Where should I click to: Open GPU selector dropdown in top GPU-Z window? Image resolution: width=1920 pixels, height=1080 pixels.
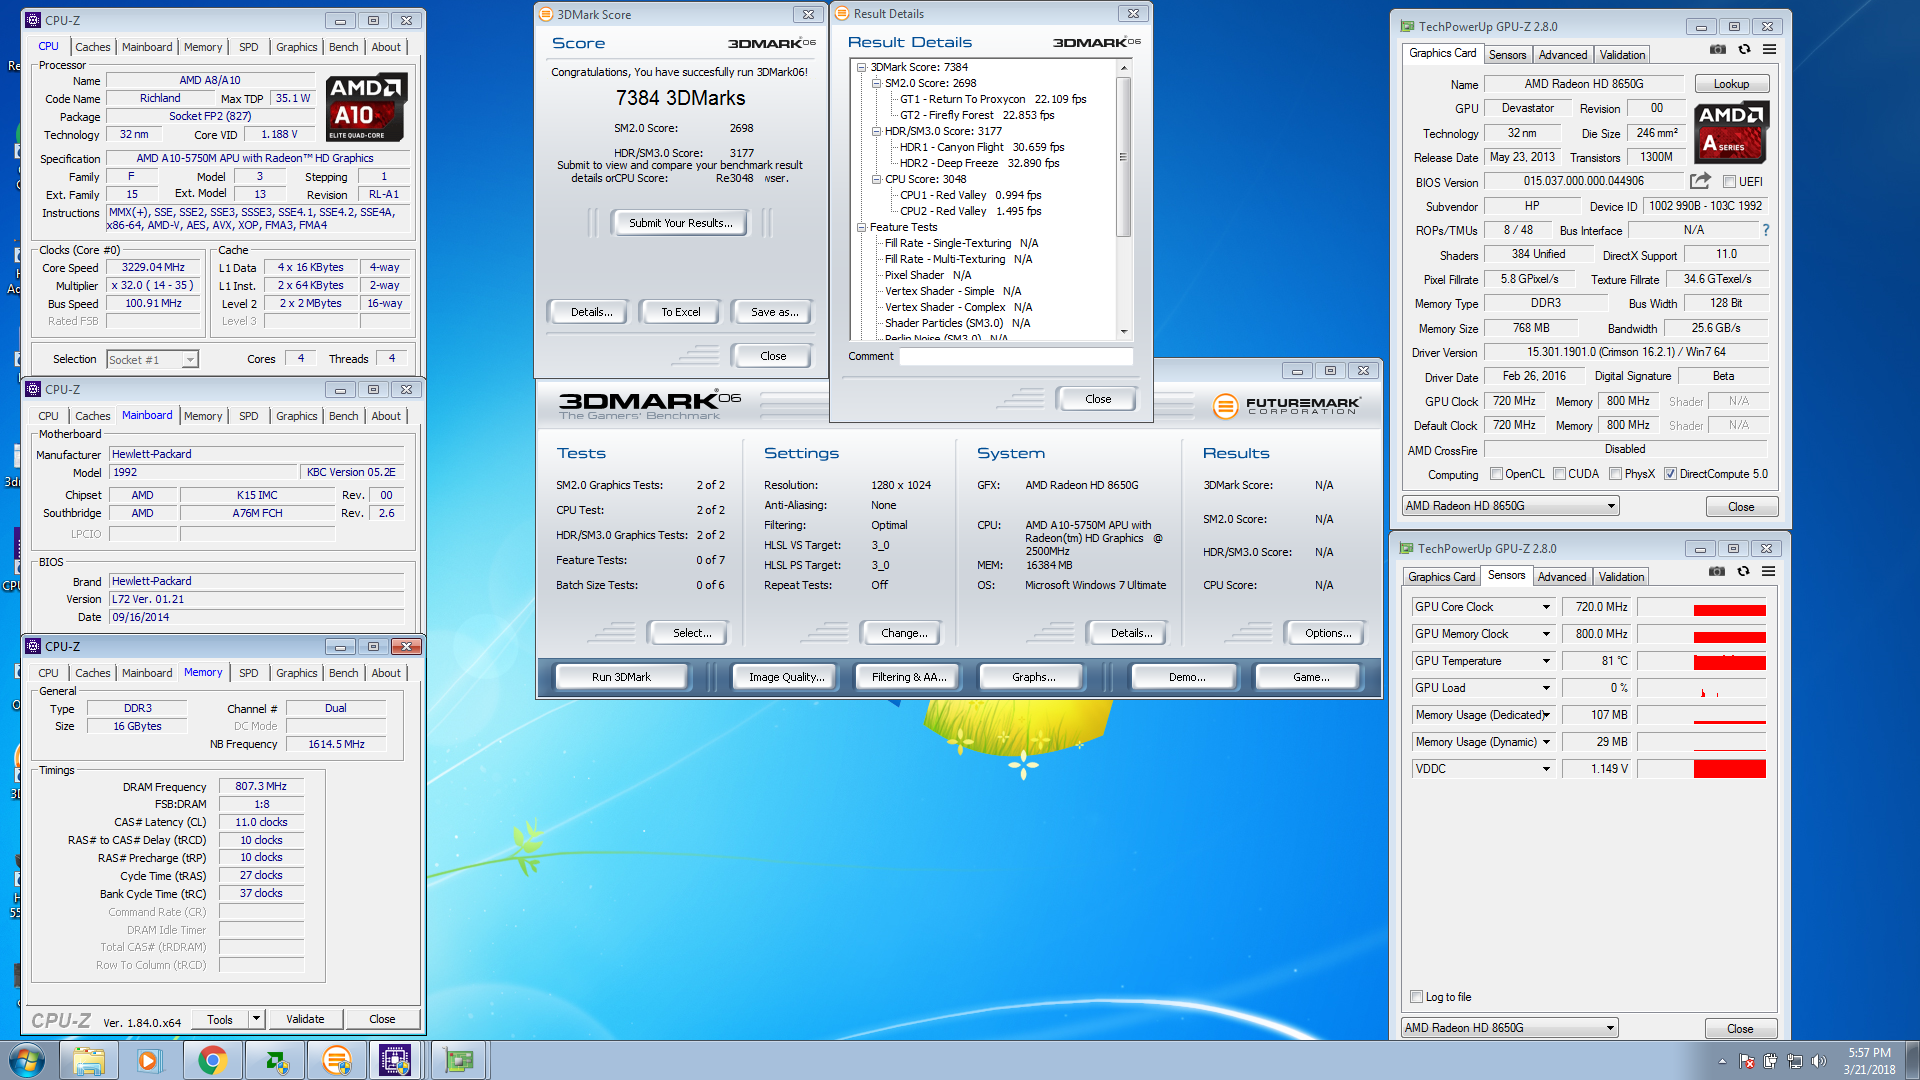click(x=1510, y=506)
